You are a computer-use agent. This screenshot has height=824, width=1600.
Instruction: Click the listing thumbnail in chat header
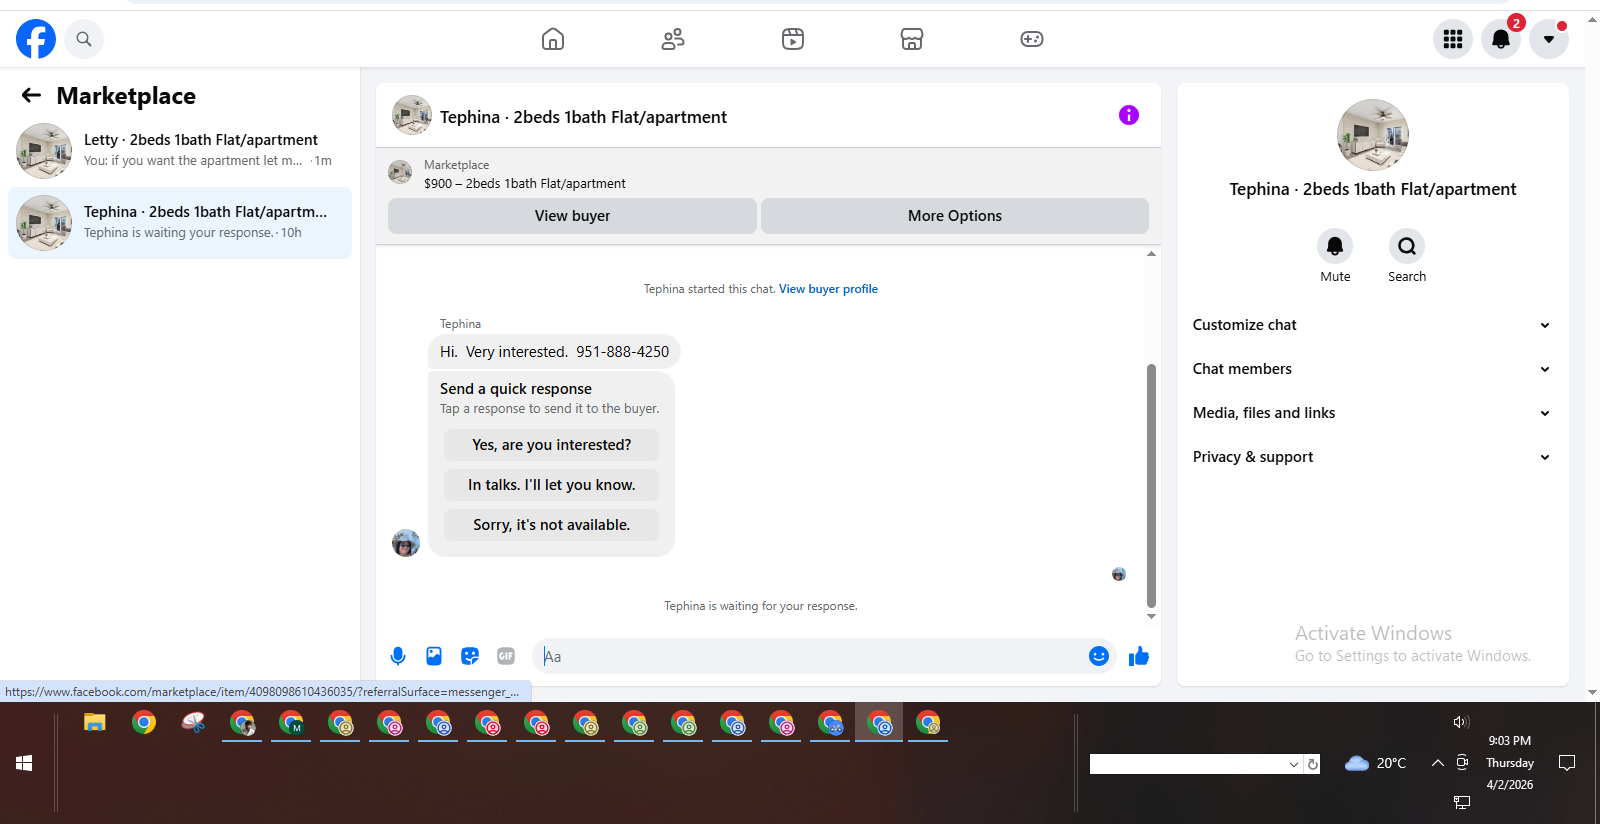pos(412,115)
